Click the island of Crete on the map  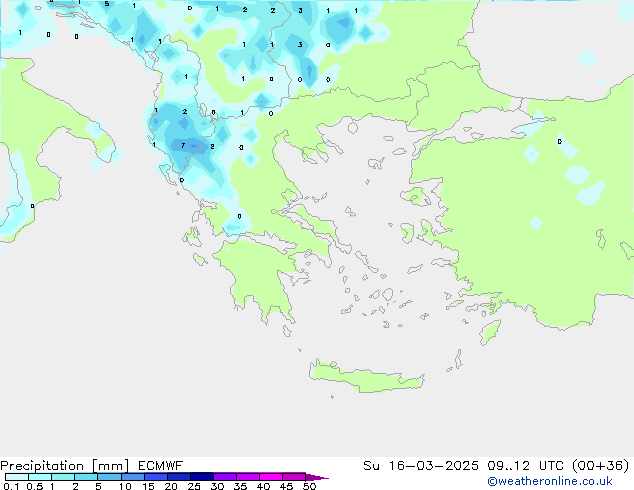pos(366,377)
